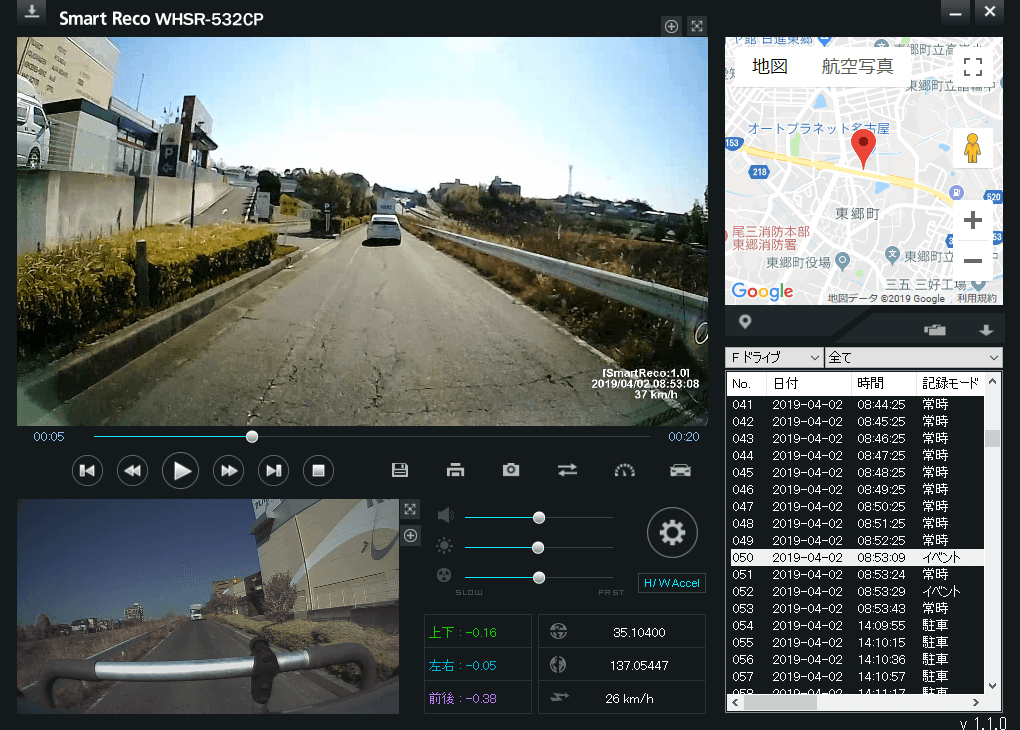Click the swap cameras arrows icon

point(567,470)
